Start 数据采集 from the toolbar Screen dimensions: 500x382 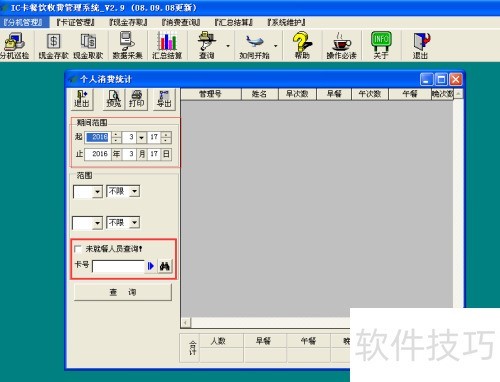[x=127, y=46]
